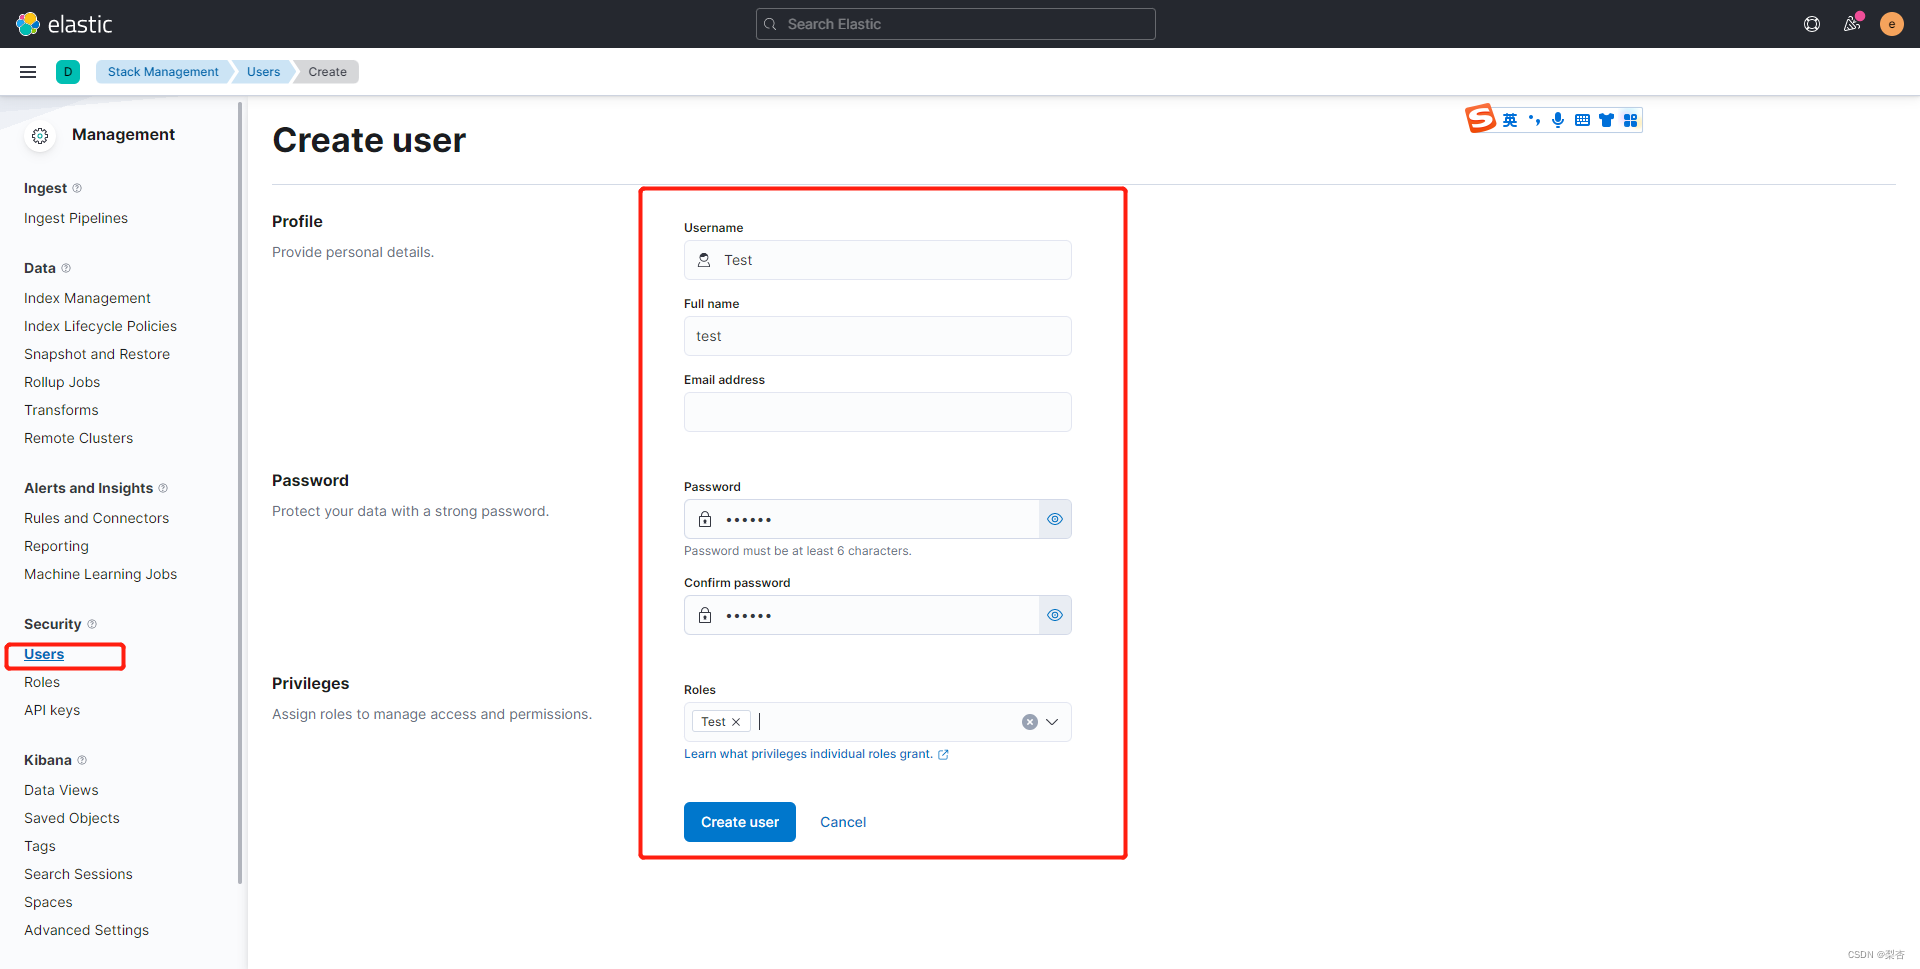Click the Create user button
The height and width of the screenshot is (969, 1920).
[740, 822]
